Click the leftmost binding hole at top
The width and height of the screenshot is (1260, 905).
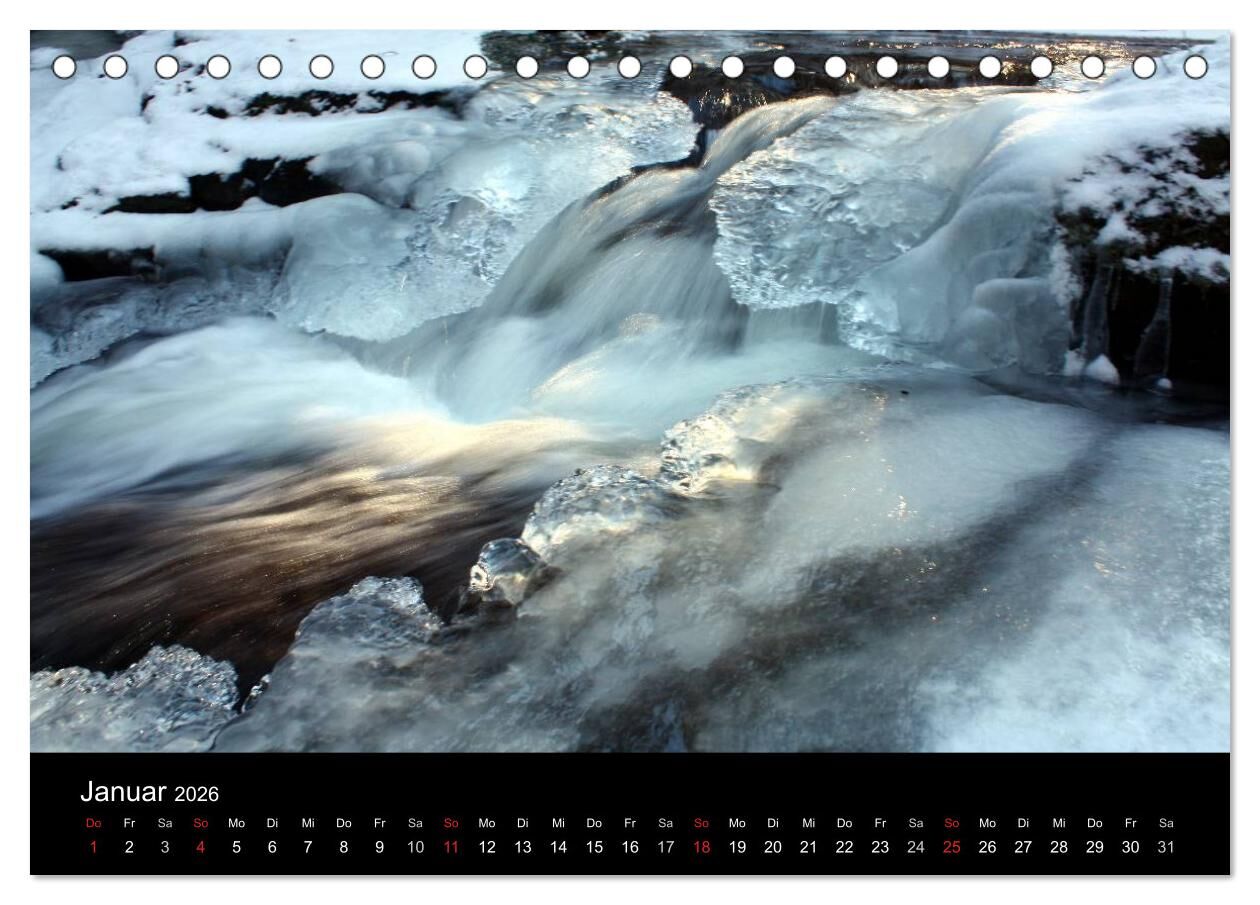(x=64, y=67)
